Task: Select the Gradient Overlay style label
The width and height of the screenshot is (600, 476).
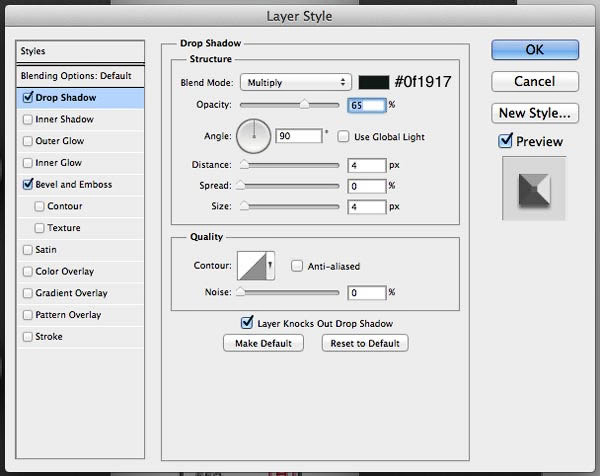Action: [72, 293]
